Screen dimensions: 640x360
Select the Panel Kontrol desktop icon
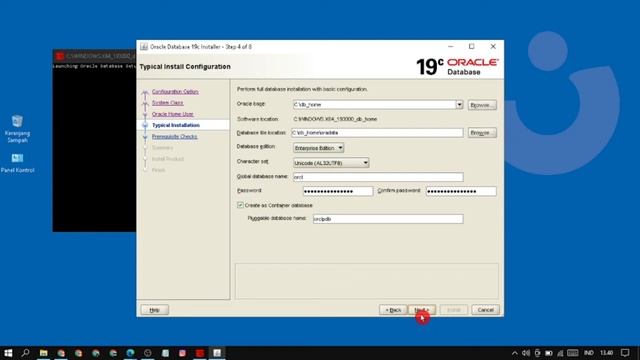[17, 163]
